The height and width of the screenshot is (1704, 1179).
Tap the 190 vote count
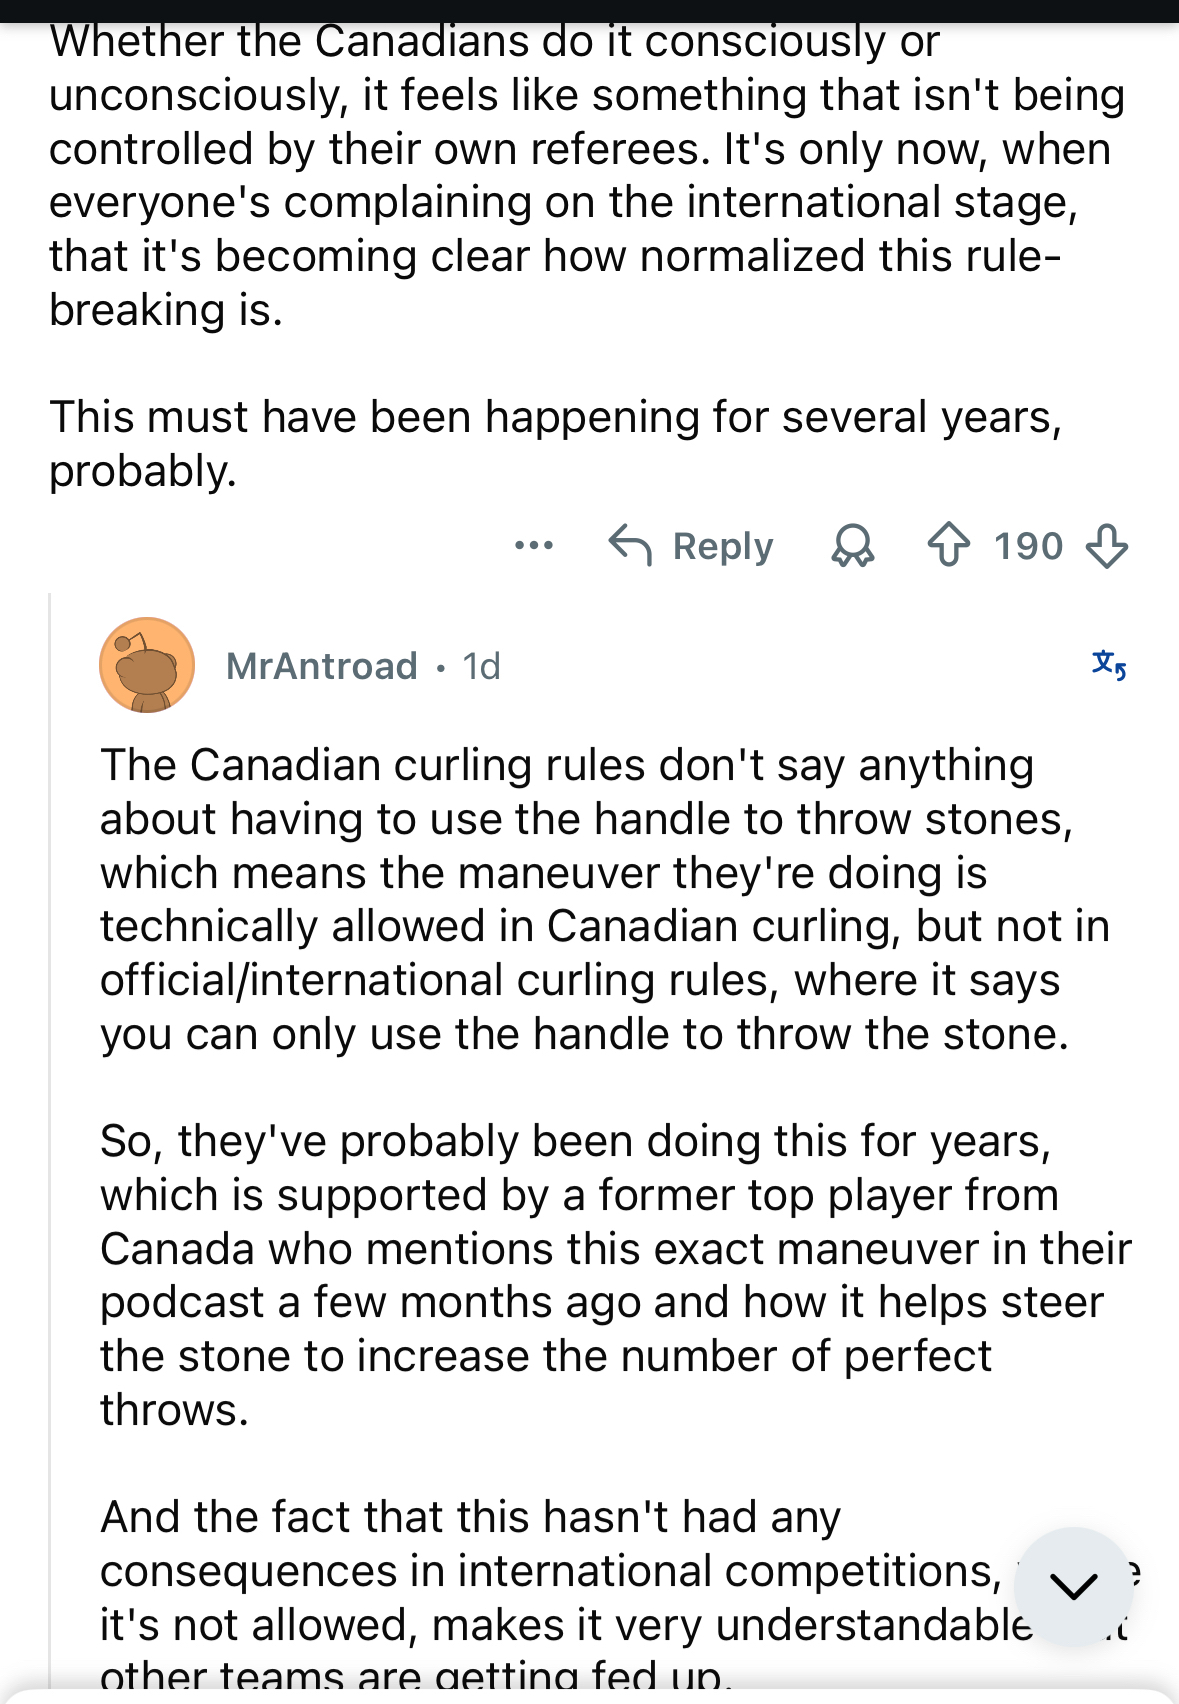[1027, 546]
